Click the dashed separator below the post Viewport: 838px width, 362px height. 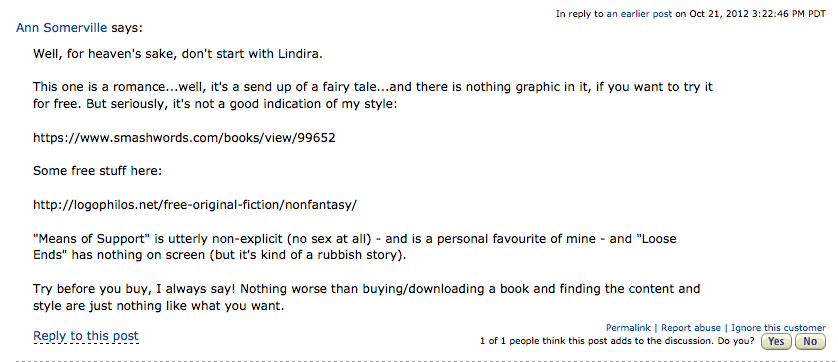[419, 361]
